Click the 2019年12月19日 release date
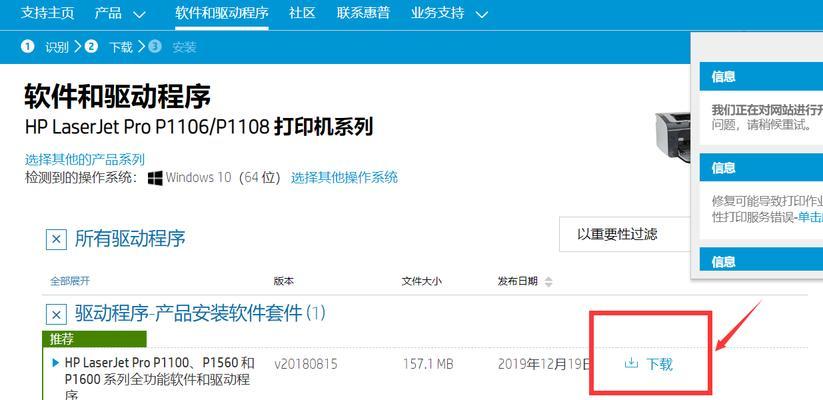This screenshot has height=400, width=823. click(x=544, y=364)
